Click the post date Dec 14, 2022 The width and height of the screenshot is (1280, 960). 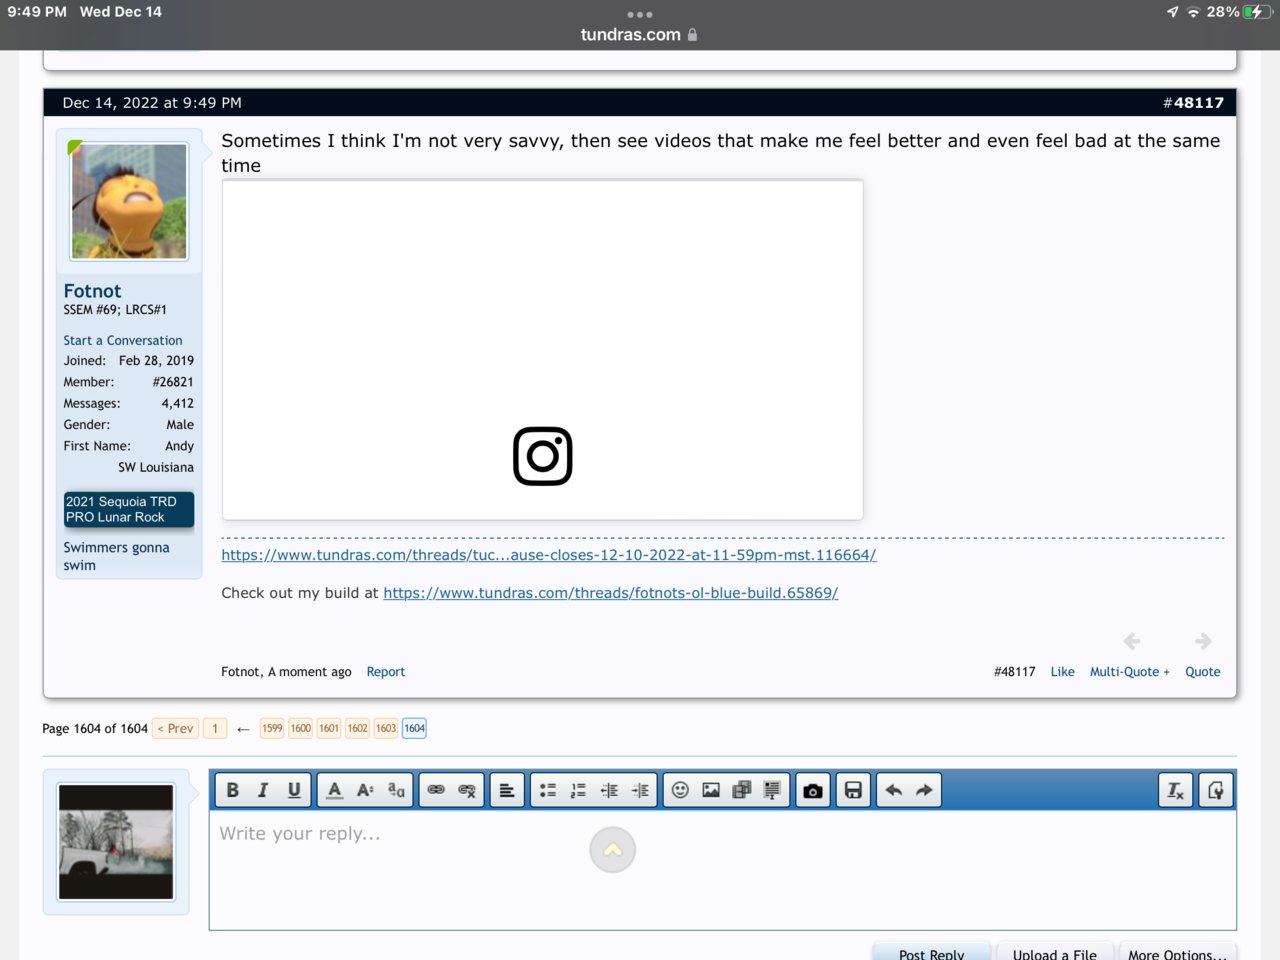tap(151, 103)
